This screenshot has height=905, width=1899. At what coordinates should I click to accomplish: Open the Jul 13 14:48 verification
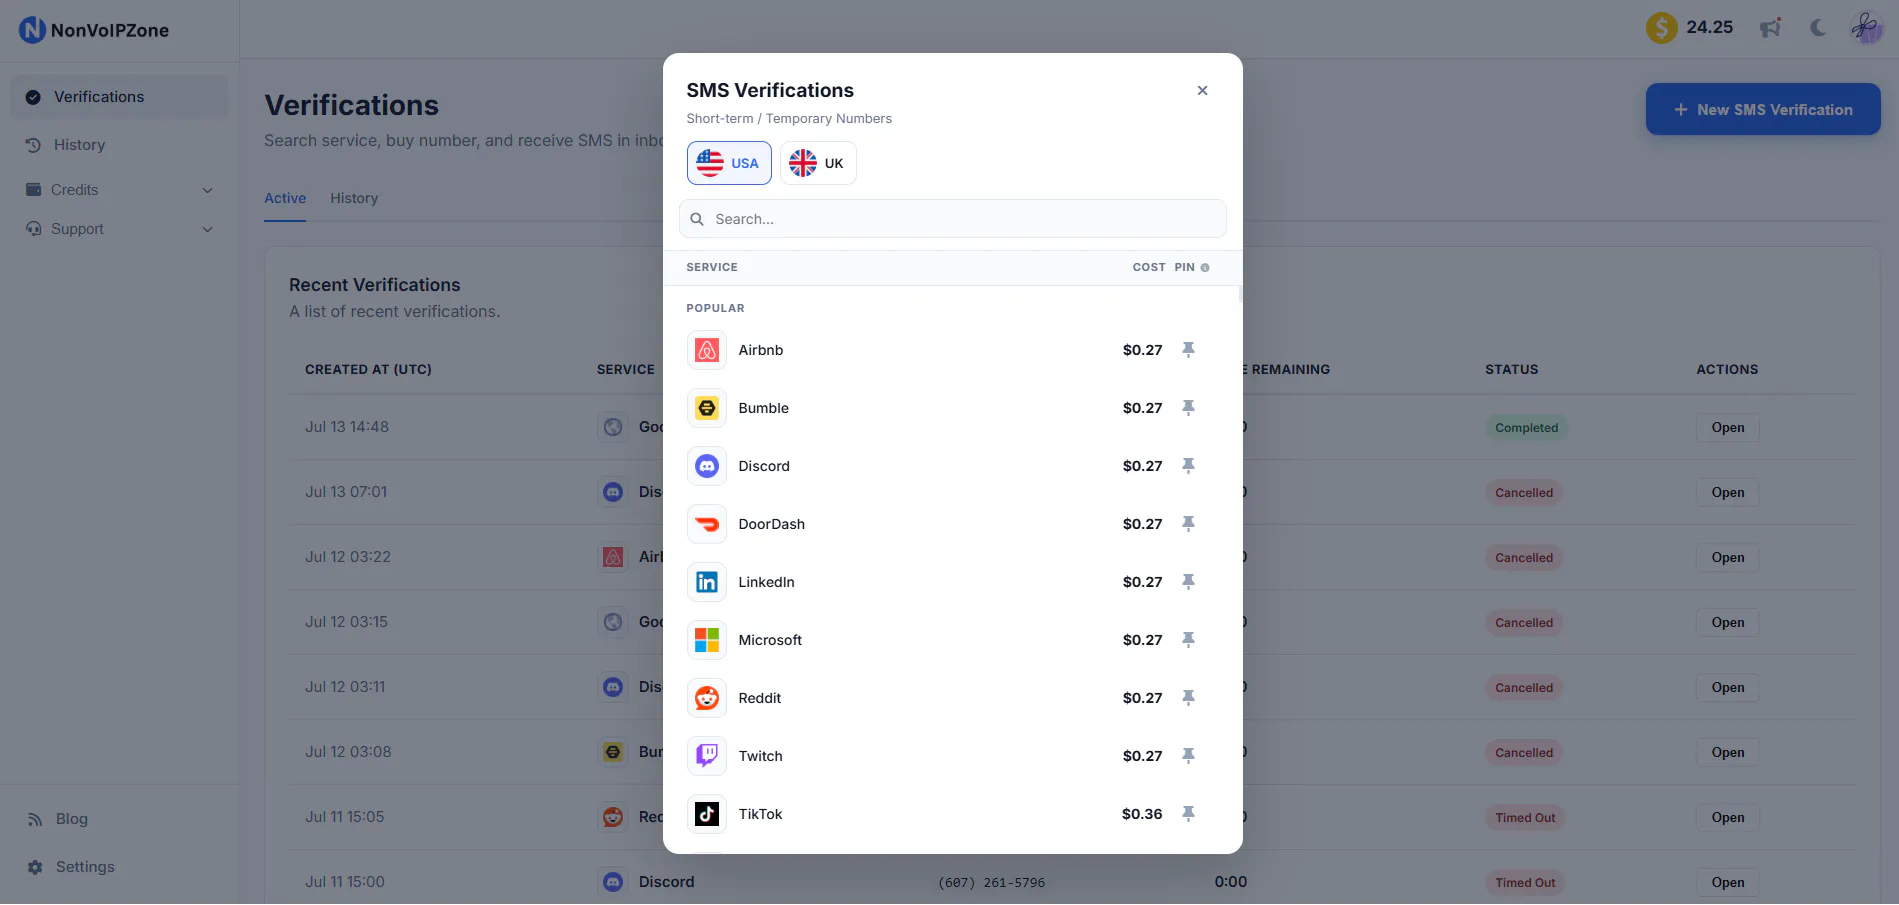coord(1727,428)
